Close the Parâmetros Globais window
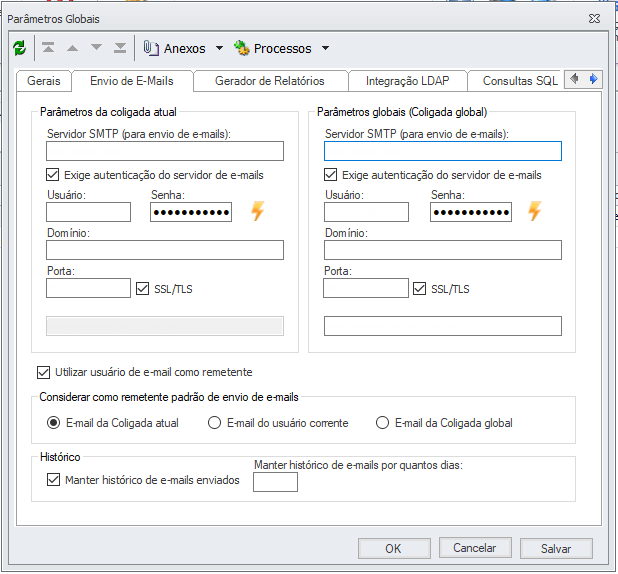 594,19
